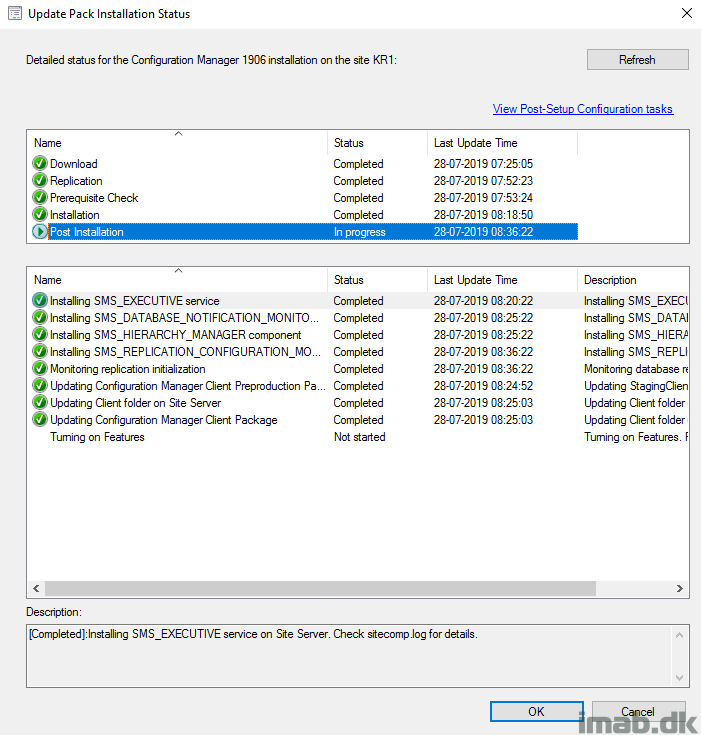Click the check icon for Installing SMS_EXECUTIVE service
This screenshot has height=735, width=701.
[x=40, y=300]
